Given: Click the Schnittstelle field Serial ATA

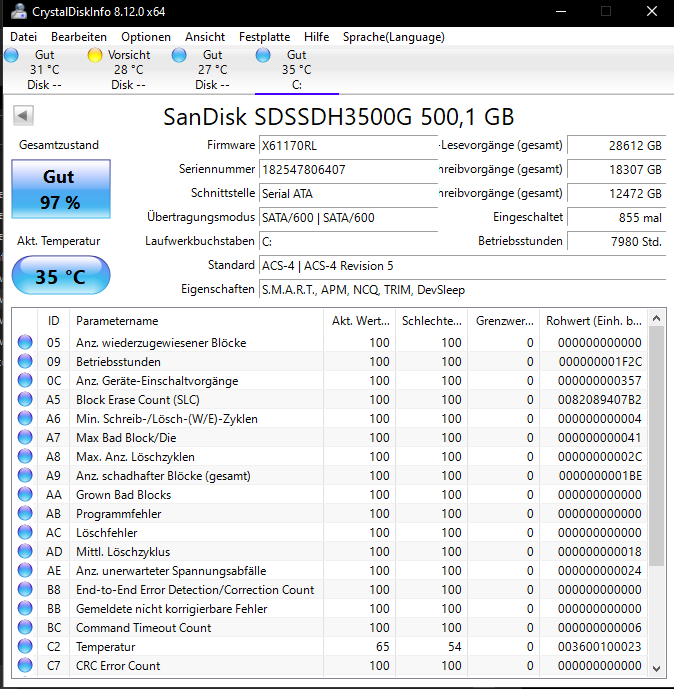Looking at the screenshot, I should click(348, 194).
